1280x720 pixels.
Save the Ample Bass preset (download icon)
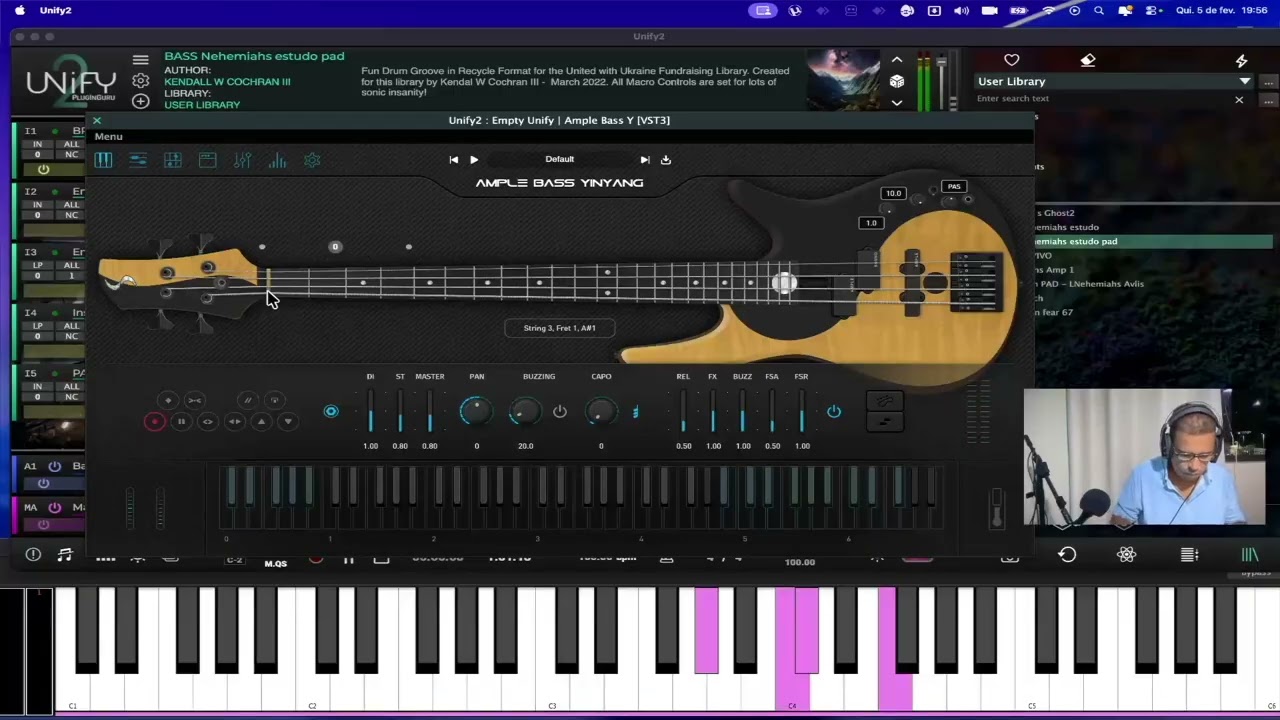666,159
